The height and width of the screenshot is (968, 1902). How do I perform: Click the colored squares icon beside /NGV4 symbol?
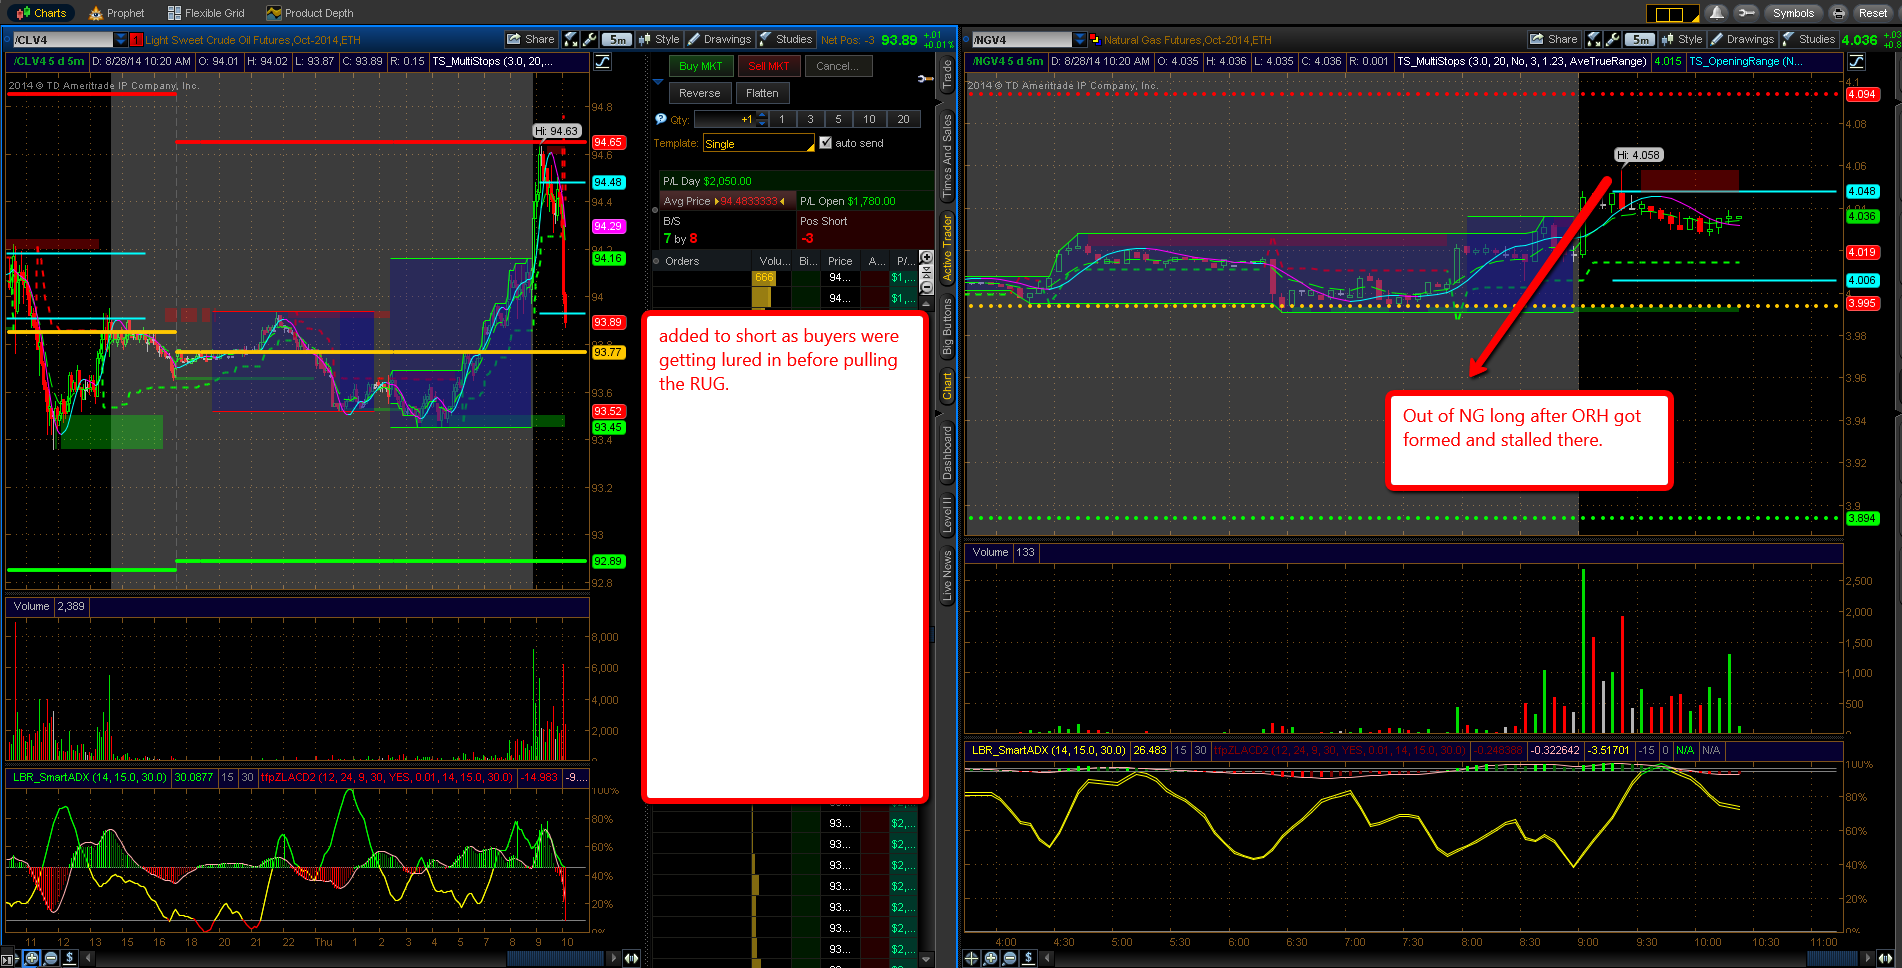pyautogui.click(x=1094, y=40)
